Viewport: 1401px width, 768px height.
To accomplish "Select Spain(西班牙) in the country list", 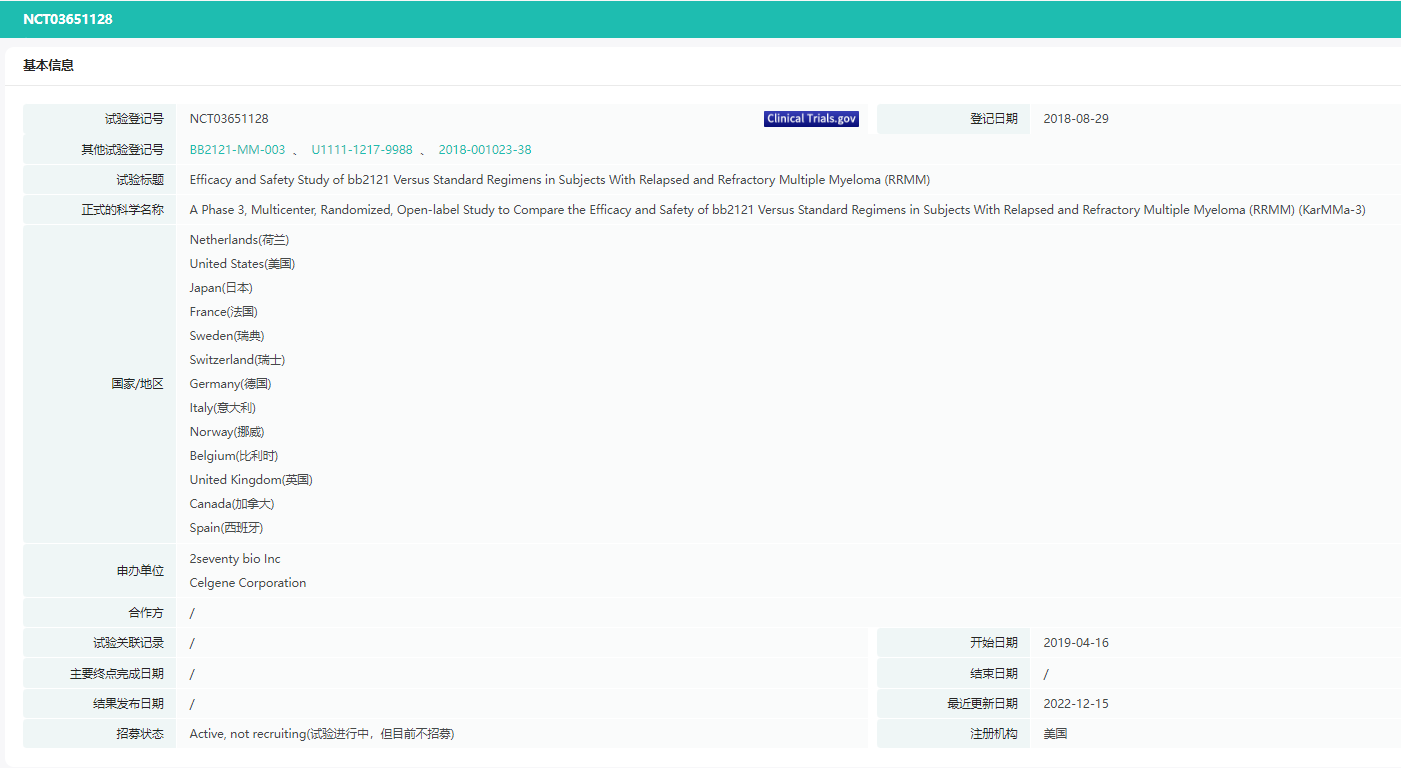I will click(227, 528).
